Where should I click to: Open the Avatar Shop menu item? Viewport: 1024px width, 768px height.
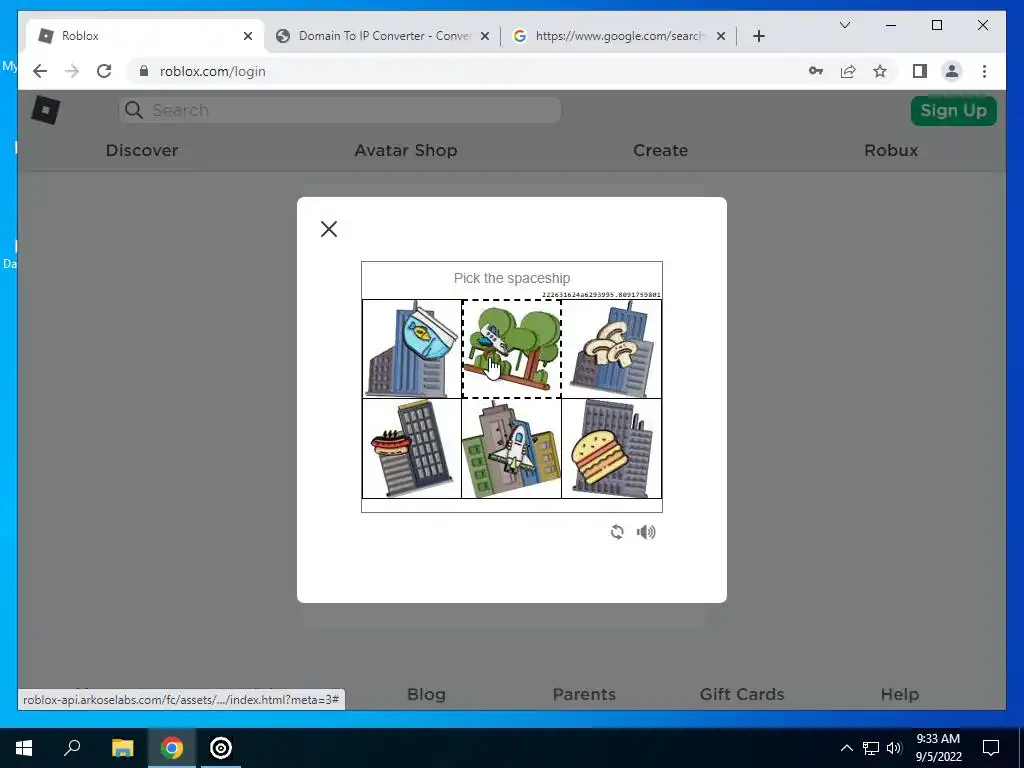point(406,150)
